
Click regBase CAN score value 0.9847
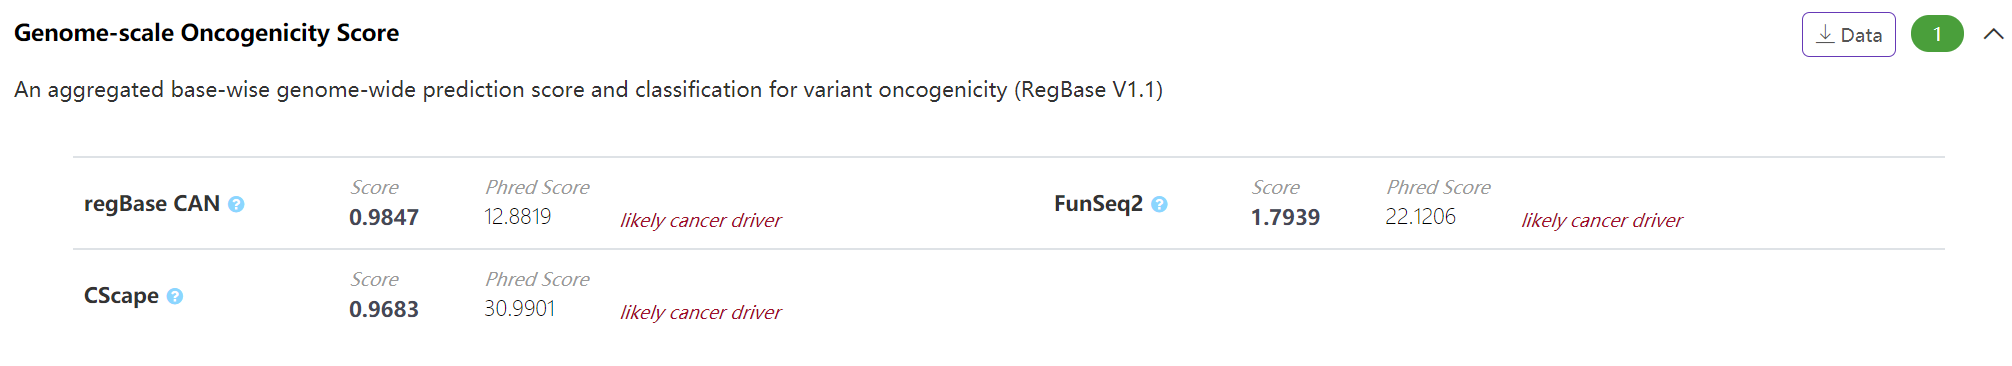click(x=384, y=217)
